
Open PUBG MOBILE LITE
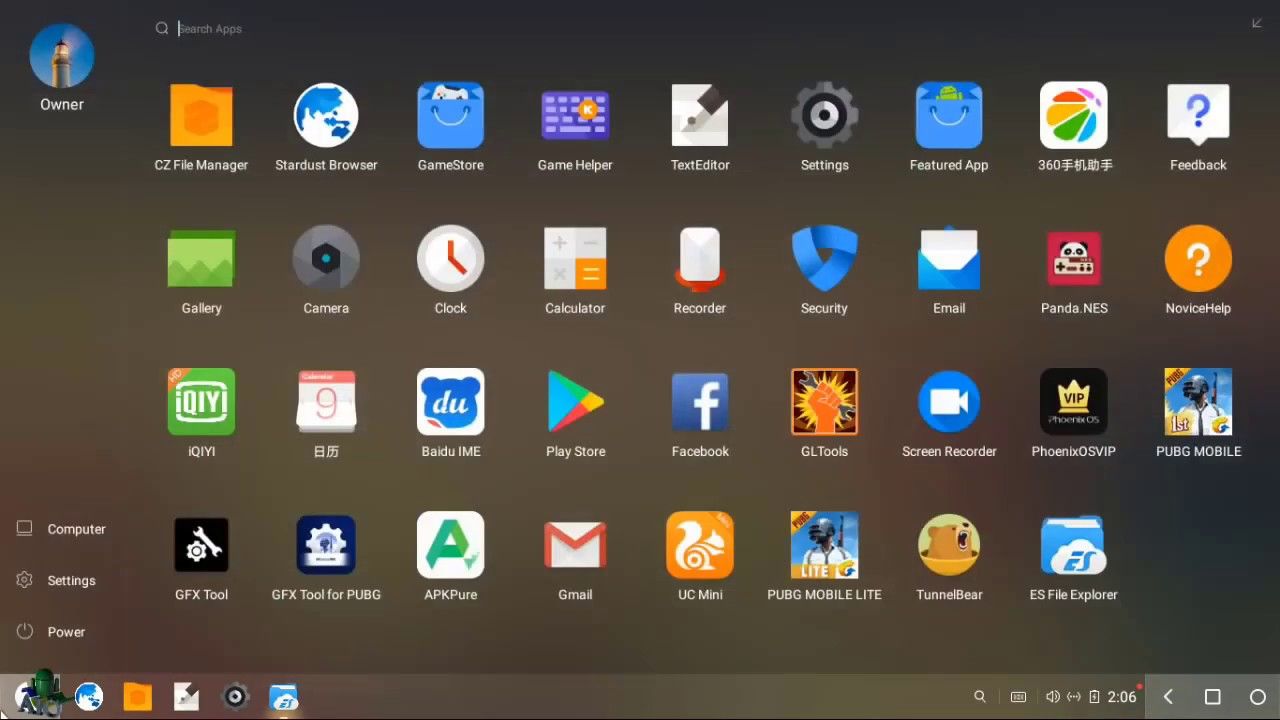point(824,545)
